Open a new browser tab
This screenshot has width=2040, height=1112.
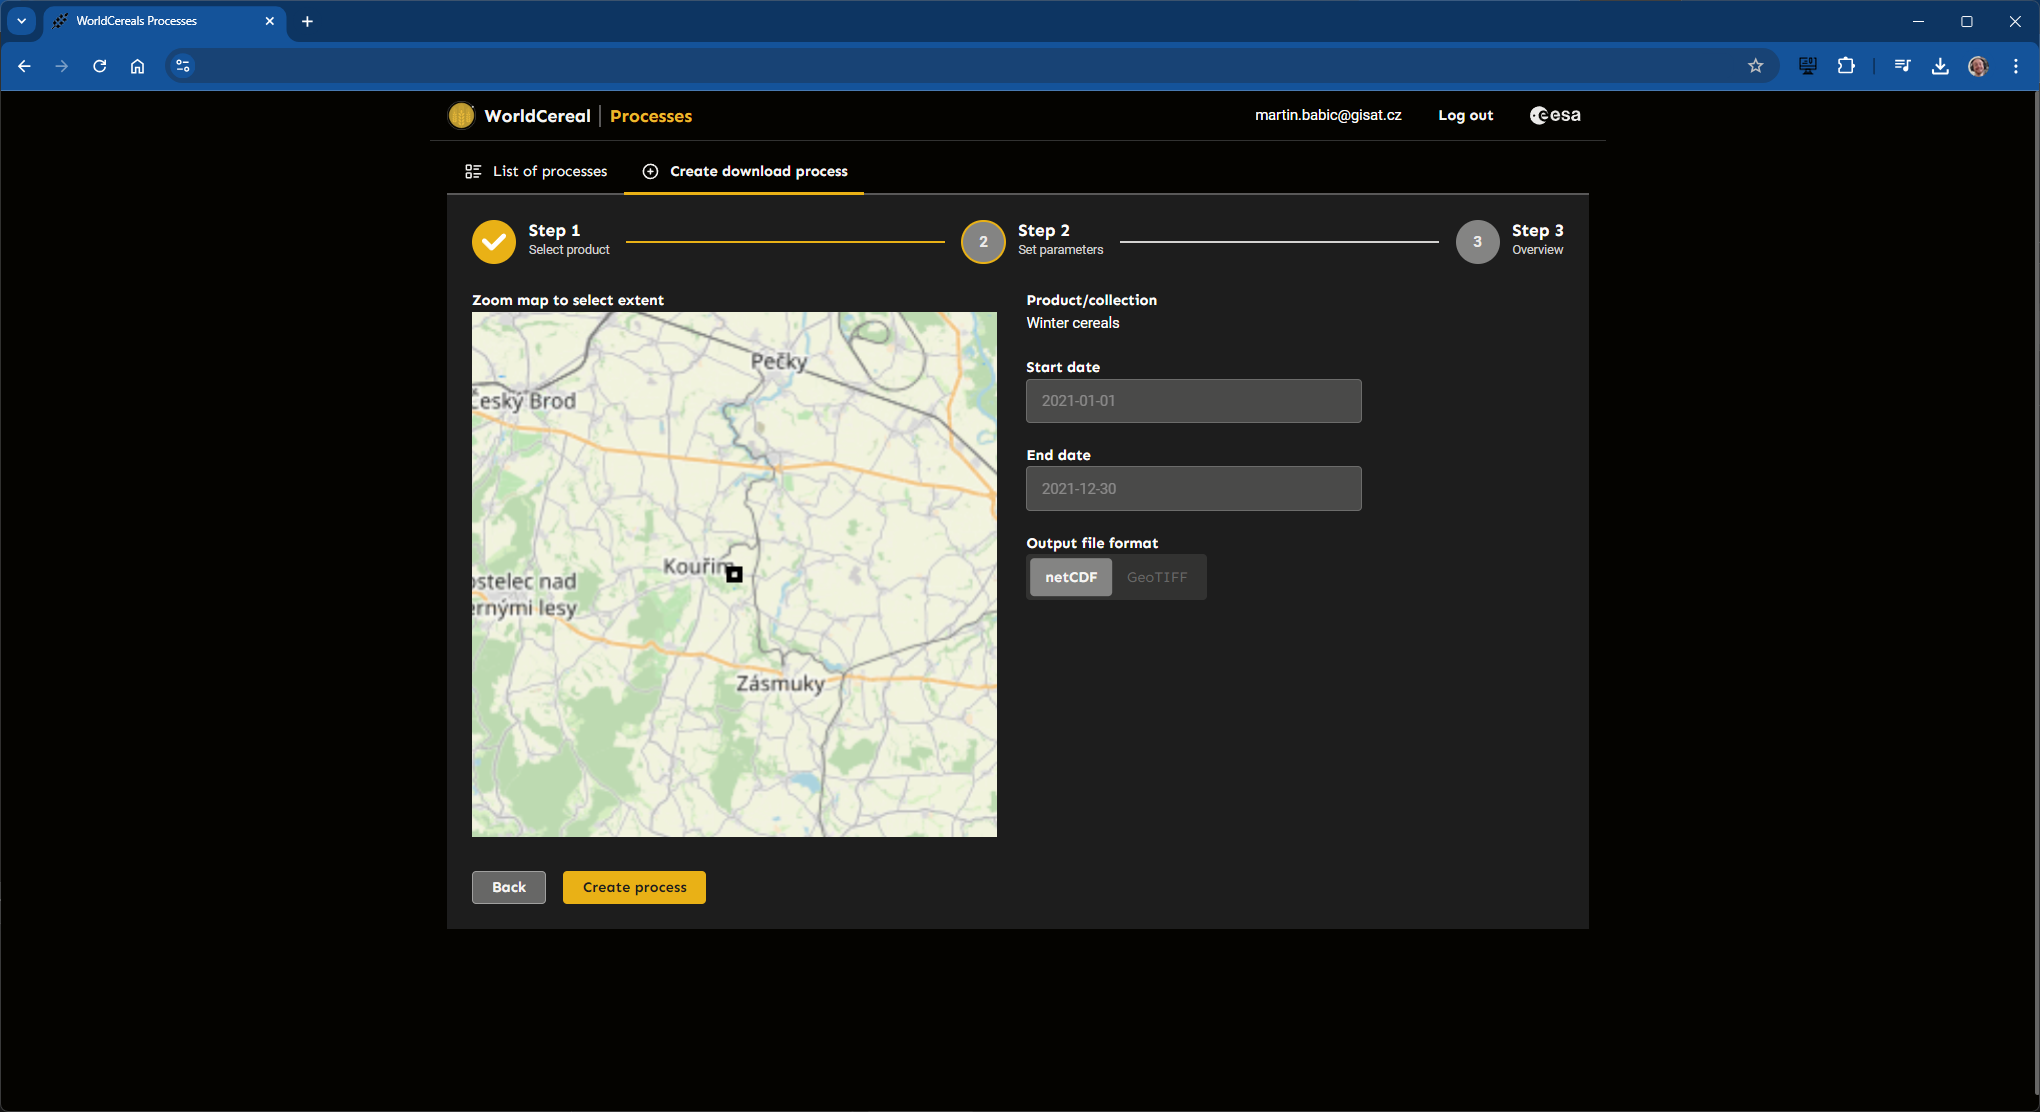click(307, 21)
